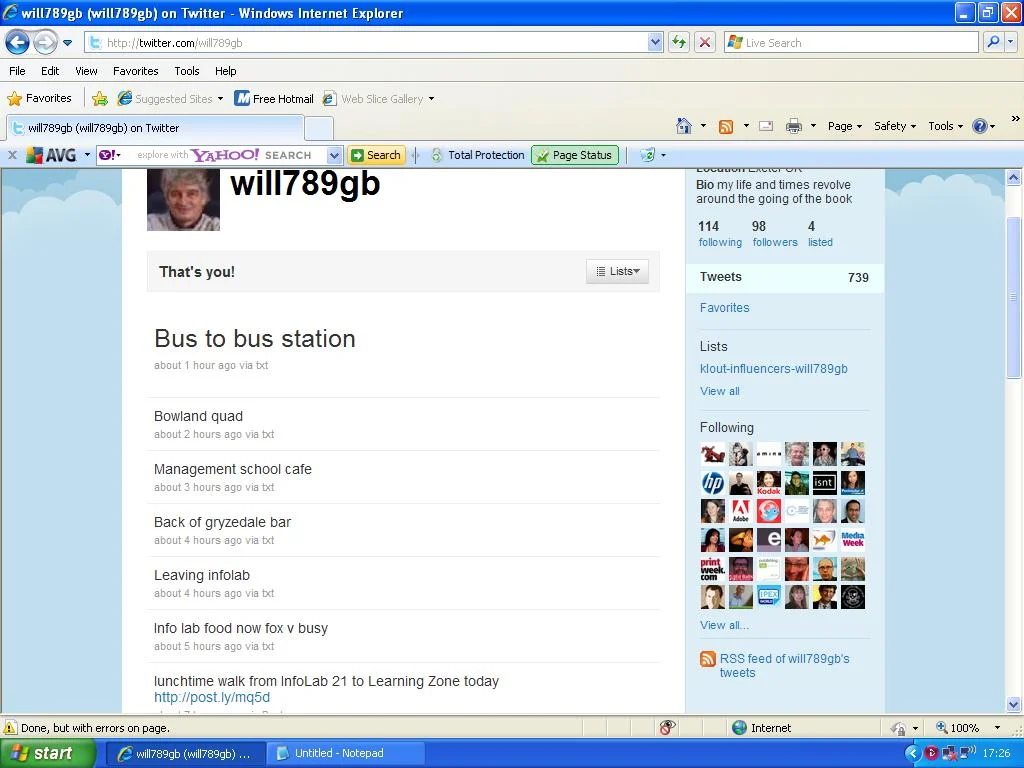
Task: Open the search provider dropdown arrow
Action: [x=1011, y=42]
